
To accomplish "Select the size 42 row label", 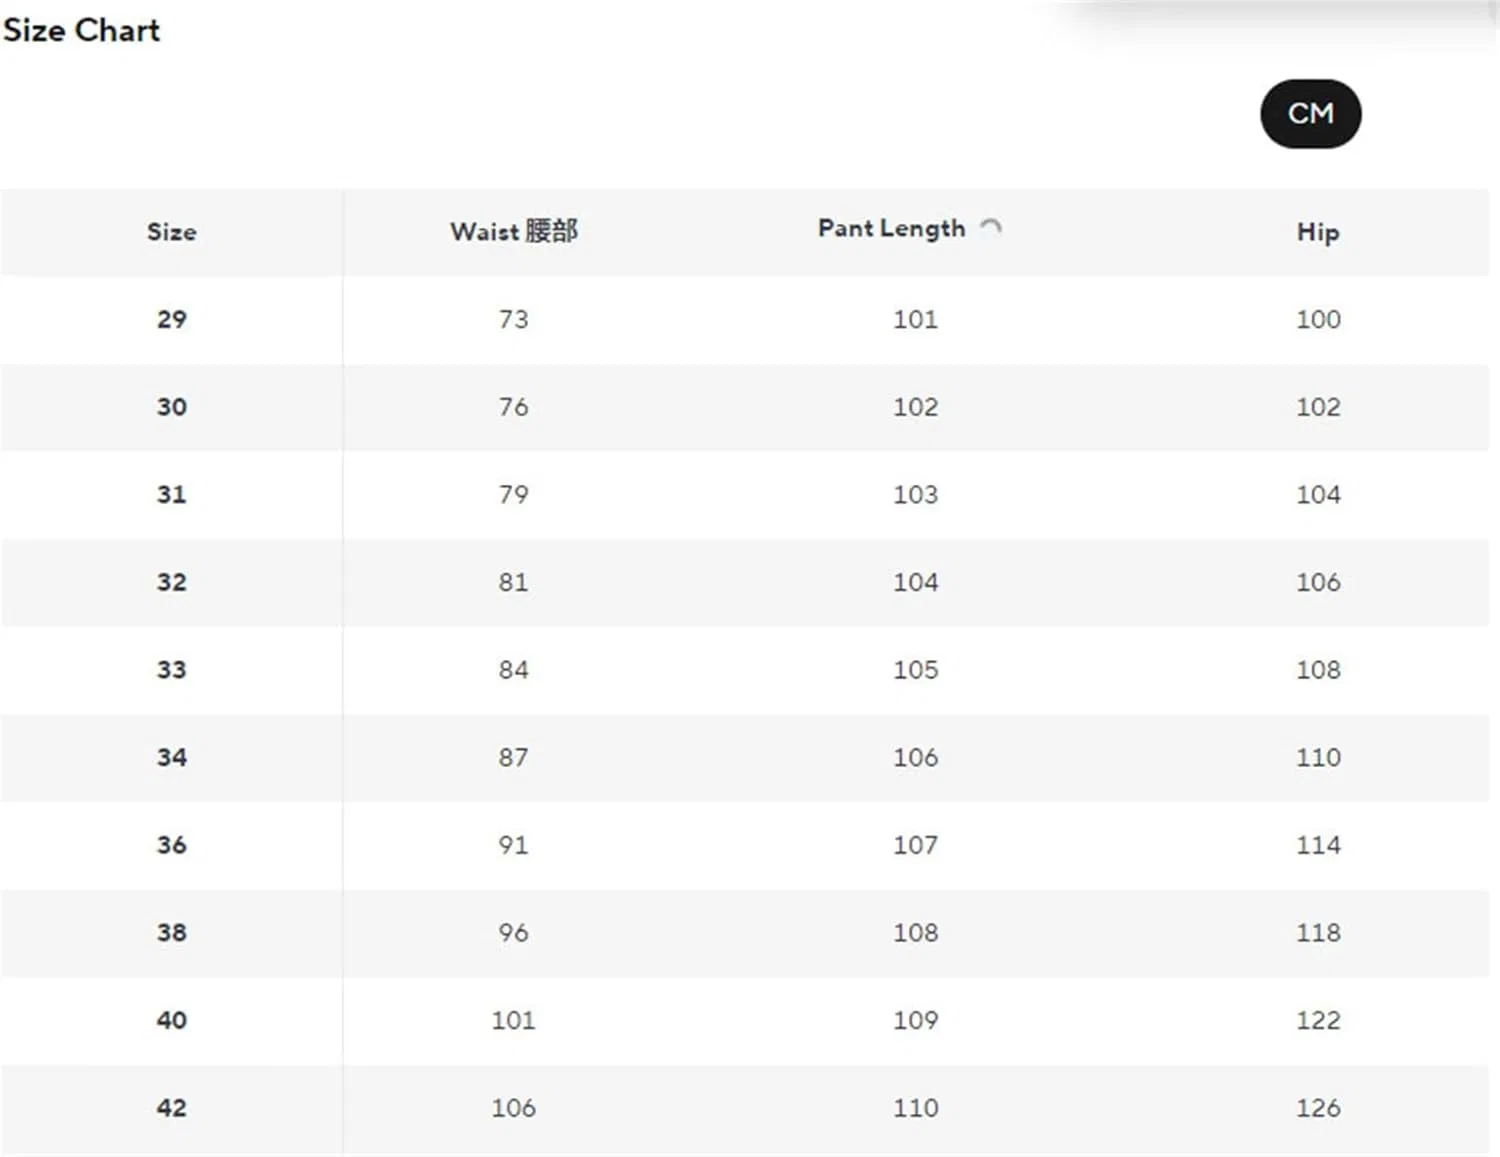I will [x=172, y=1108].
